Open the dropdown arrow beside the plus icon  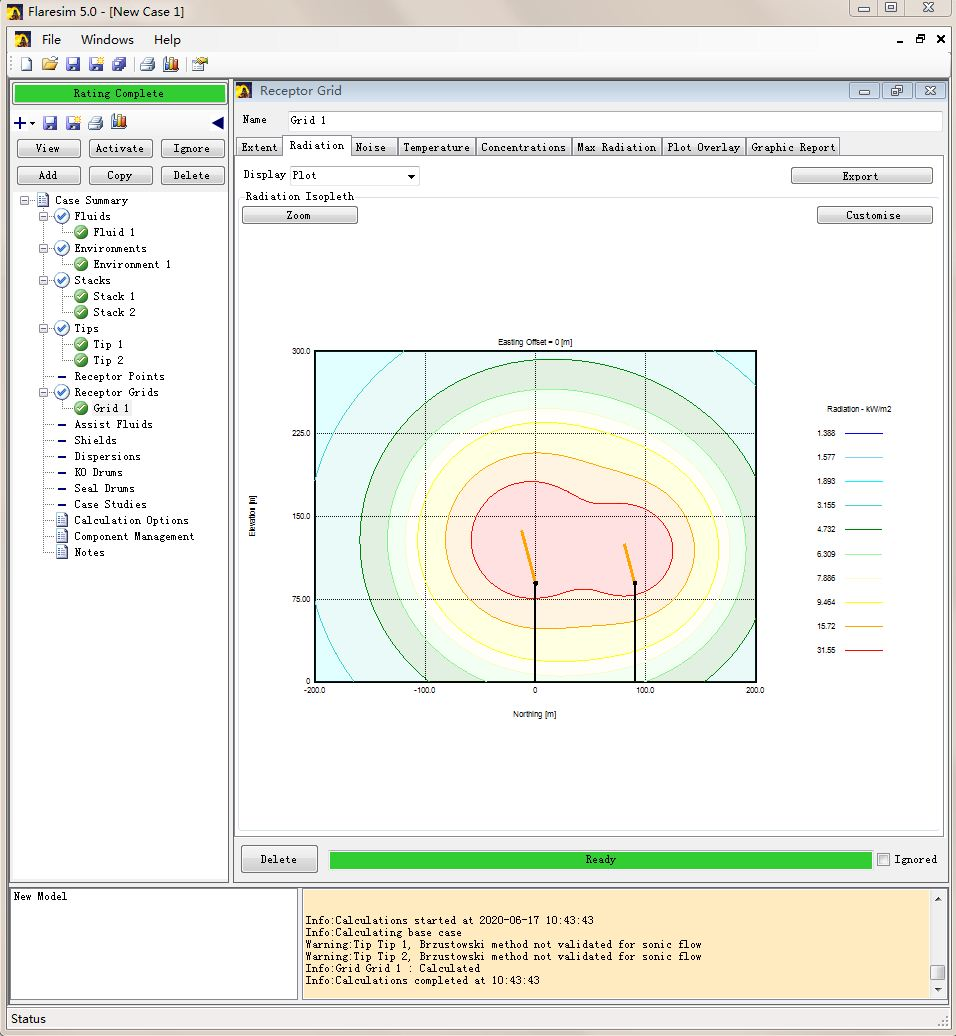(32, 124)
